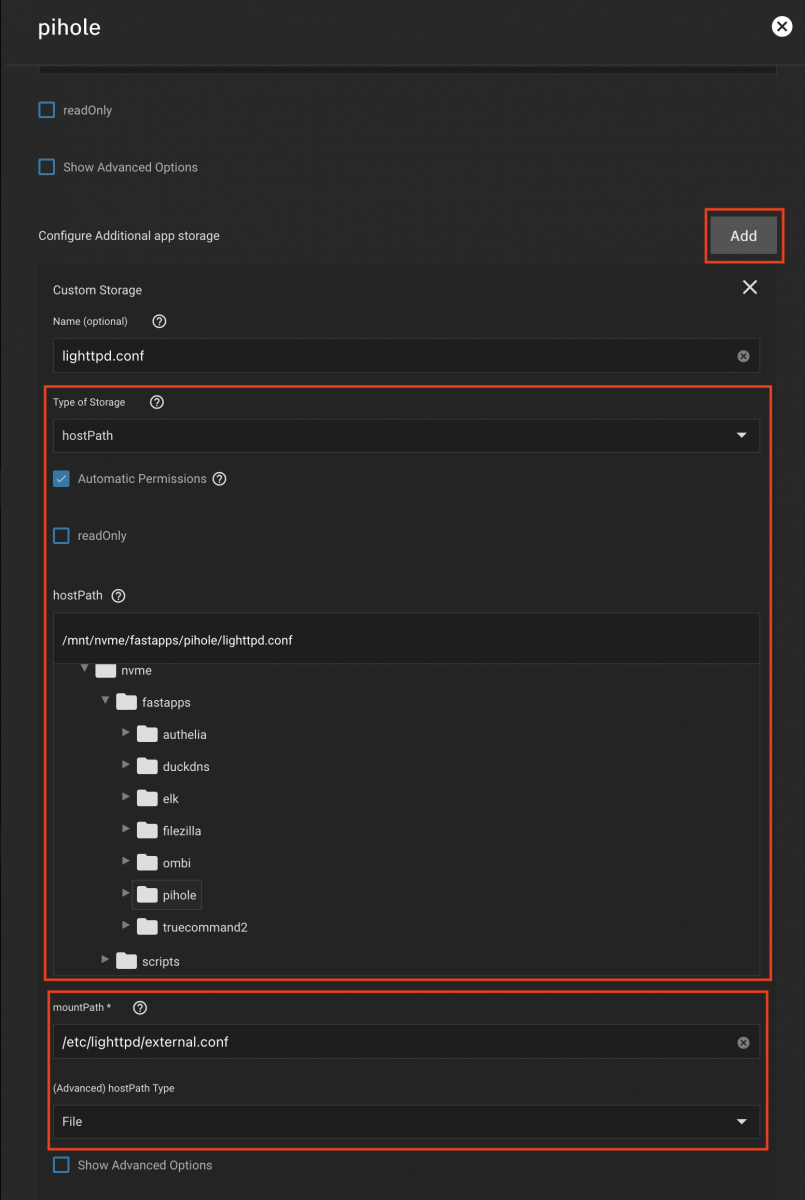Select the elk folder icon
Image resolution: width=805 pixels, height=1200 pixels.
(x=147, y=798)
